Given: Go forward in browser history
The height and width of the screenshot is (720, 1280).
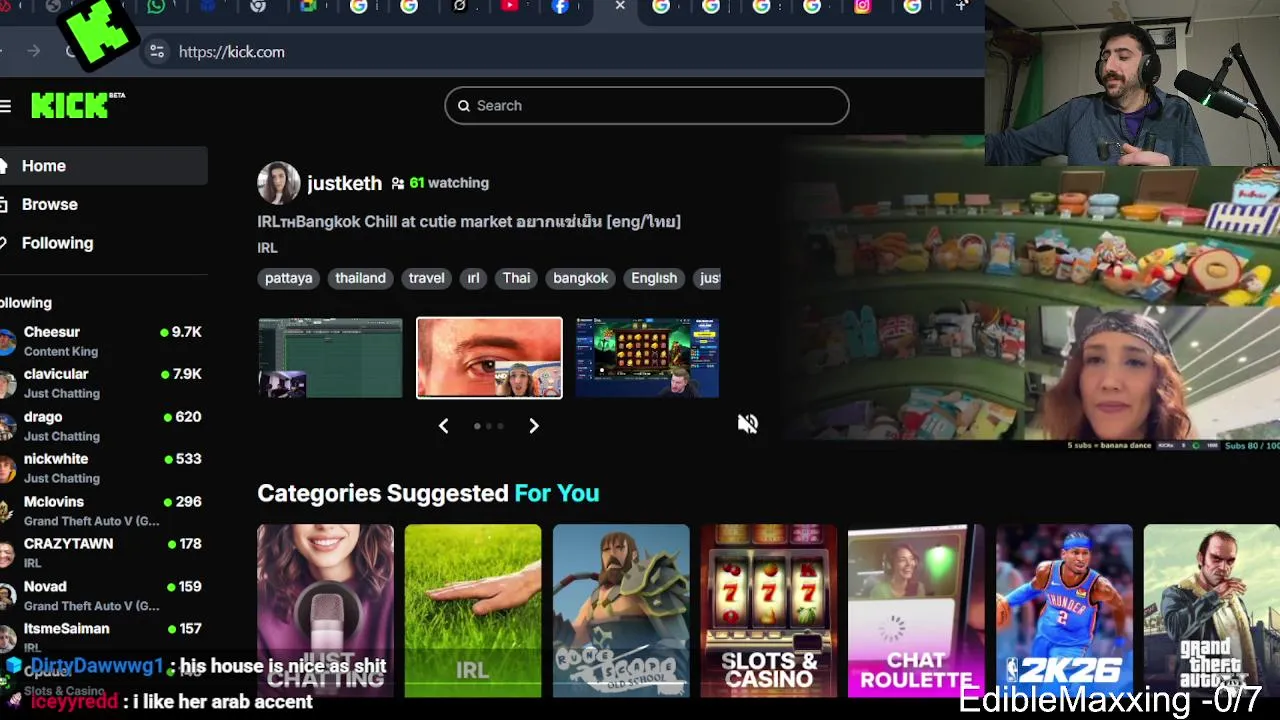Looking at the screenshot, I should [34, 51].
